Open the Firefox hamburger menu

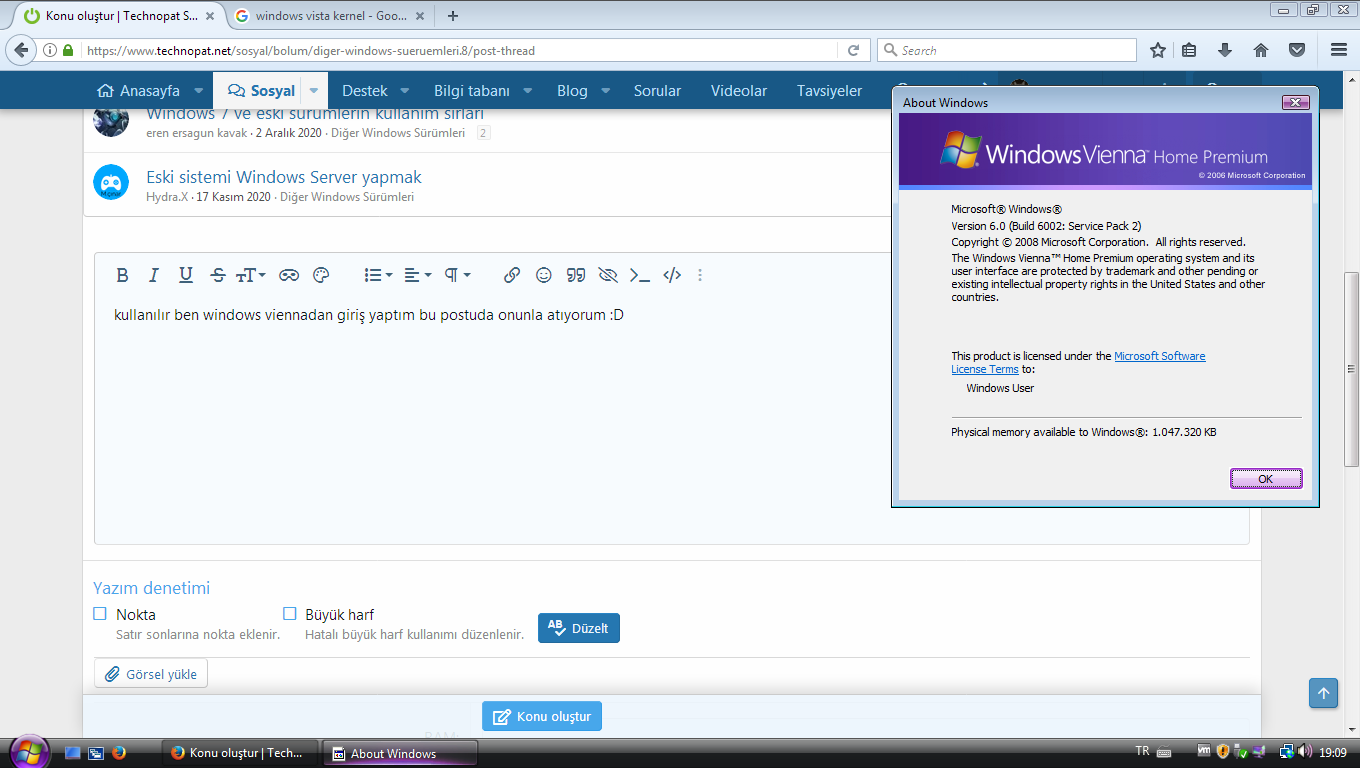coord(1339,50)
